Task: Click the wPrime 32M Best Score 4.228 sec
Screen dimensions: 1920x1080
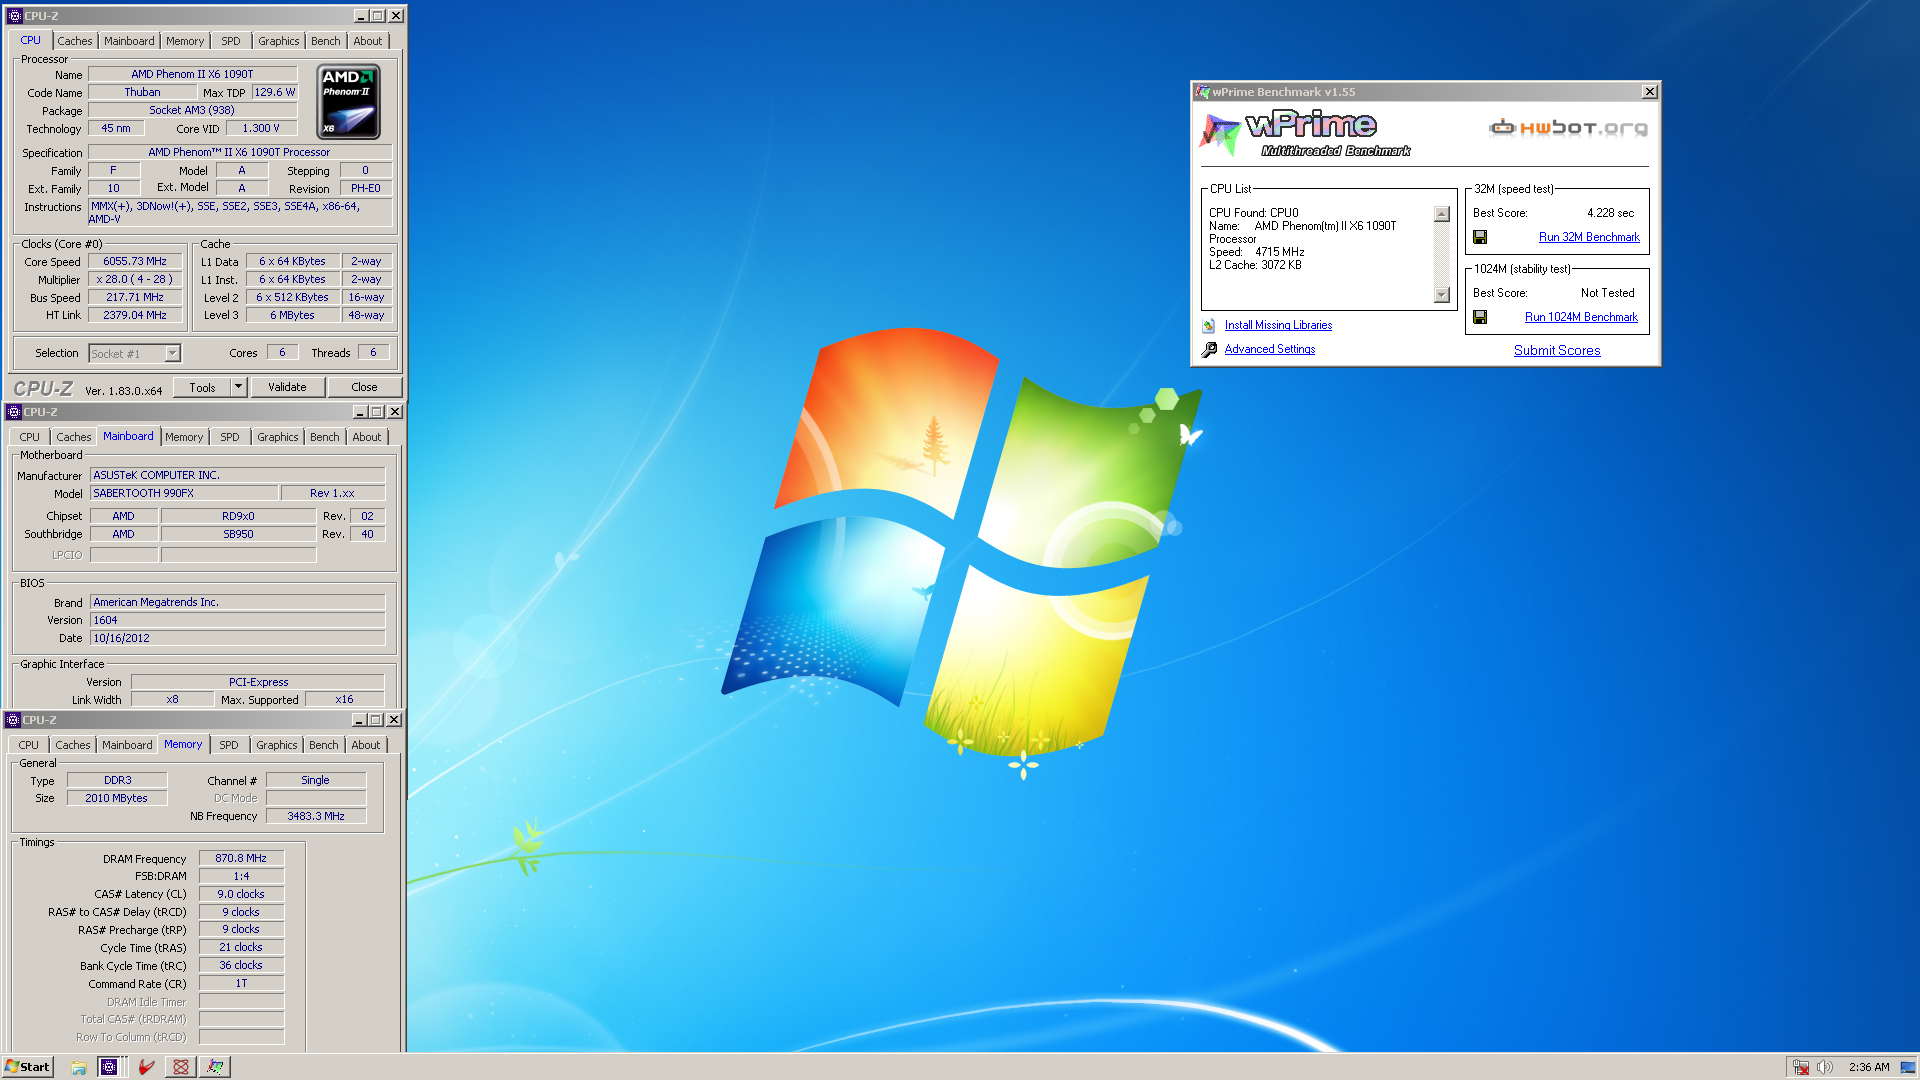Action: click(1610, 213)
